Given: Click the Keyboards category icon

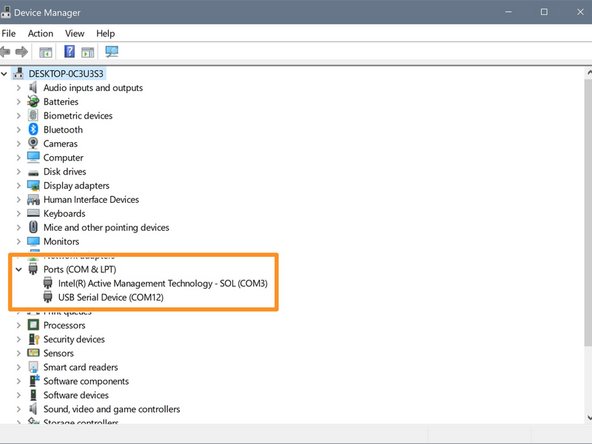Looking at the screenshot, I should point(33,213).
